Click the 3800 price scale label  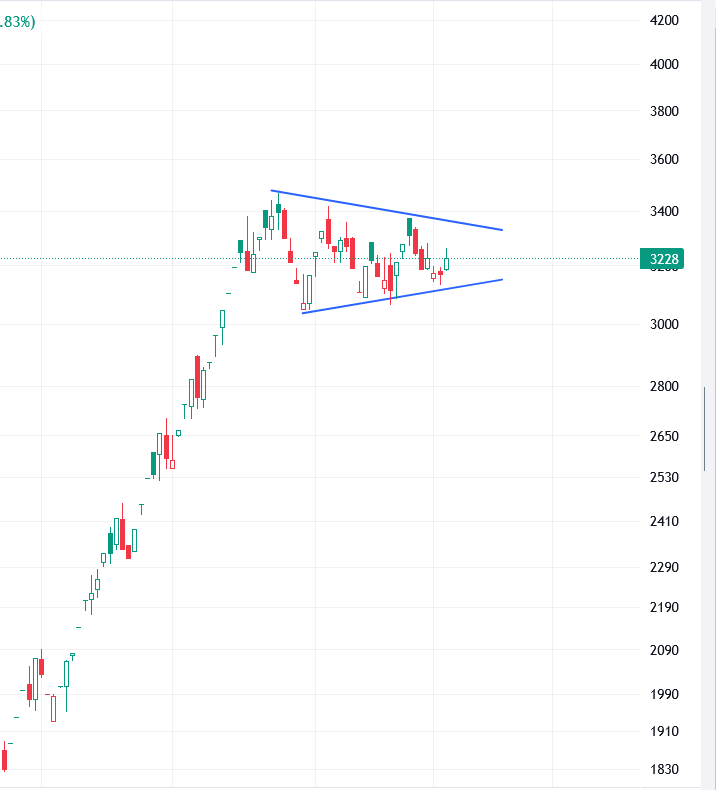click(x=664, y=111)
